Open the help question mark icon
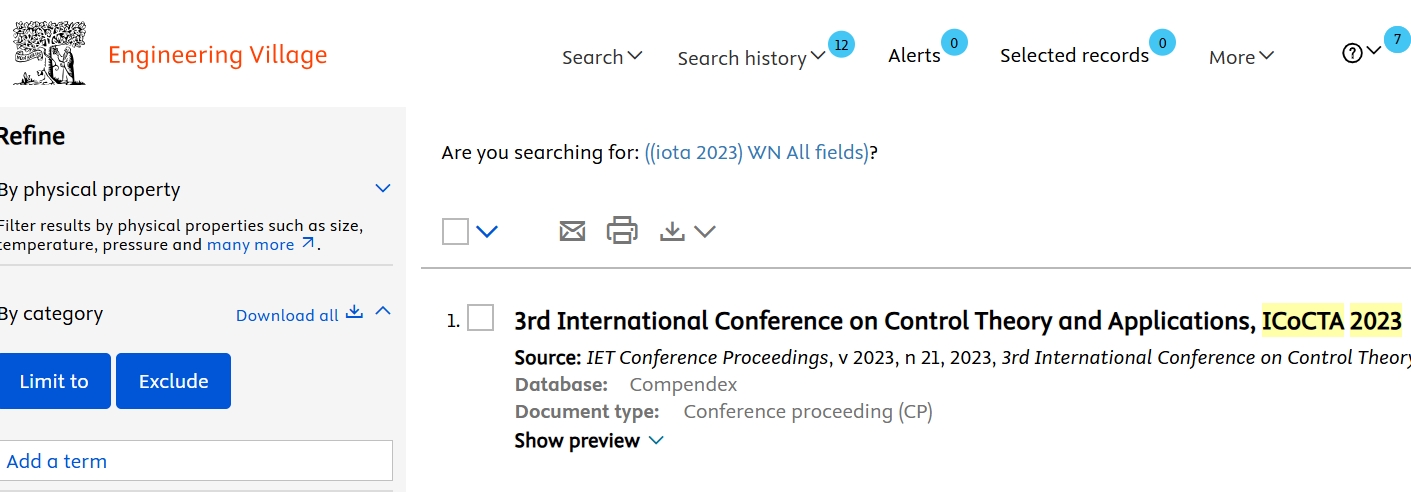This screenshot has height=492, width=1411. click(1352, 54)
